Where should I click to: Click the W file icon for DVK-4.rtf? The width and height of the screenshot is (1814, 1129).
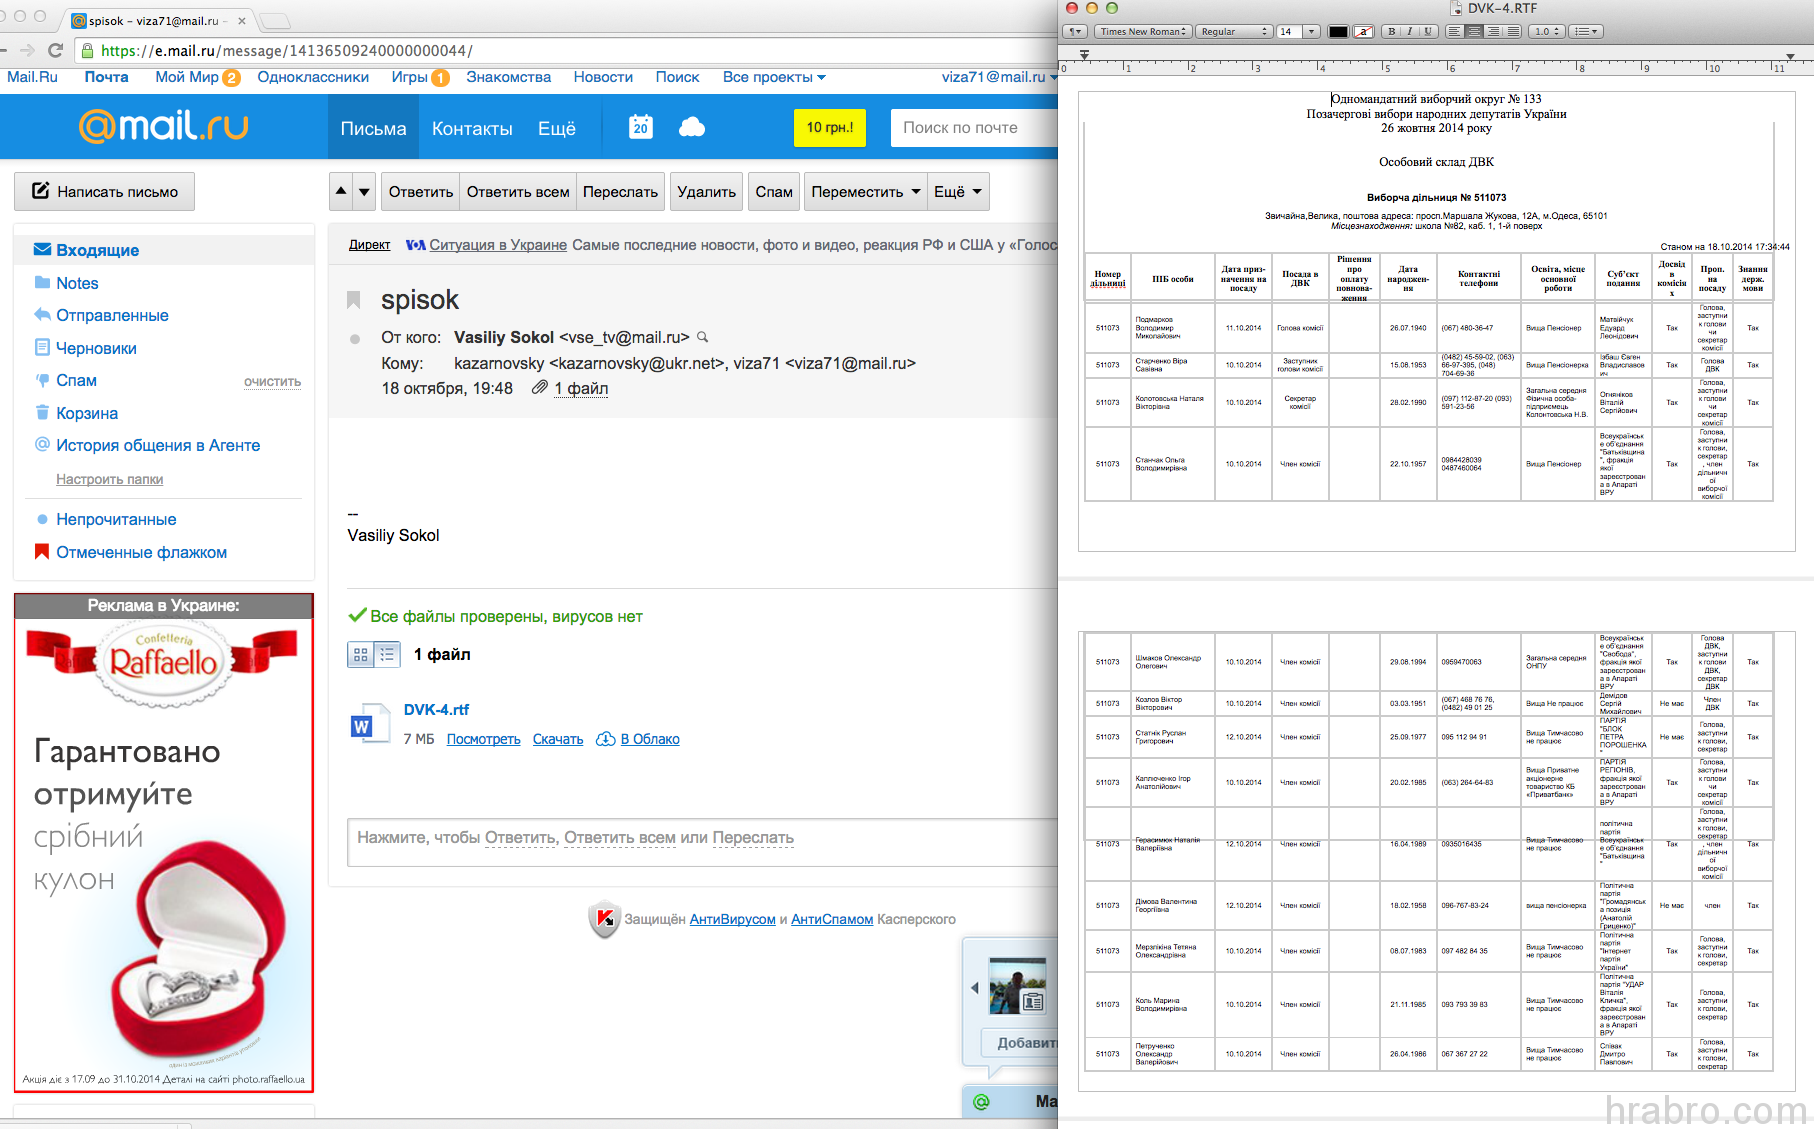coord(362,725)
